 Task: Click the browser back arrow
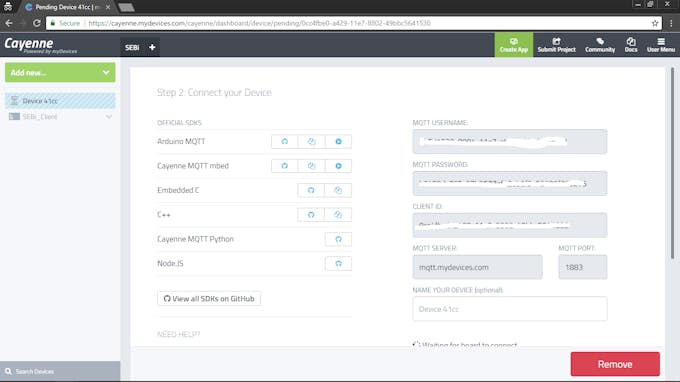[9, 23]
